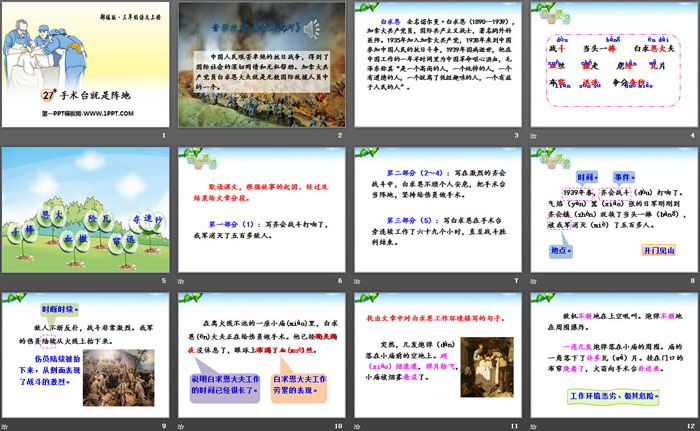Screen dimensions: 700x431
Task: Click the slide number 8 label
Action: pyautogui.click(x=693, y=280)
